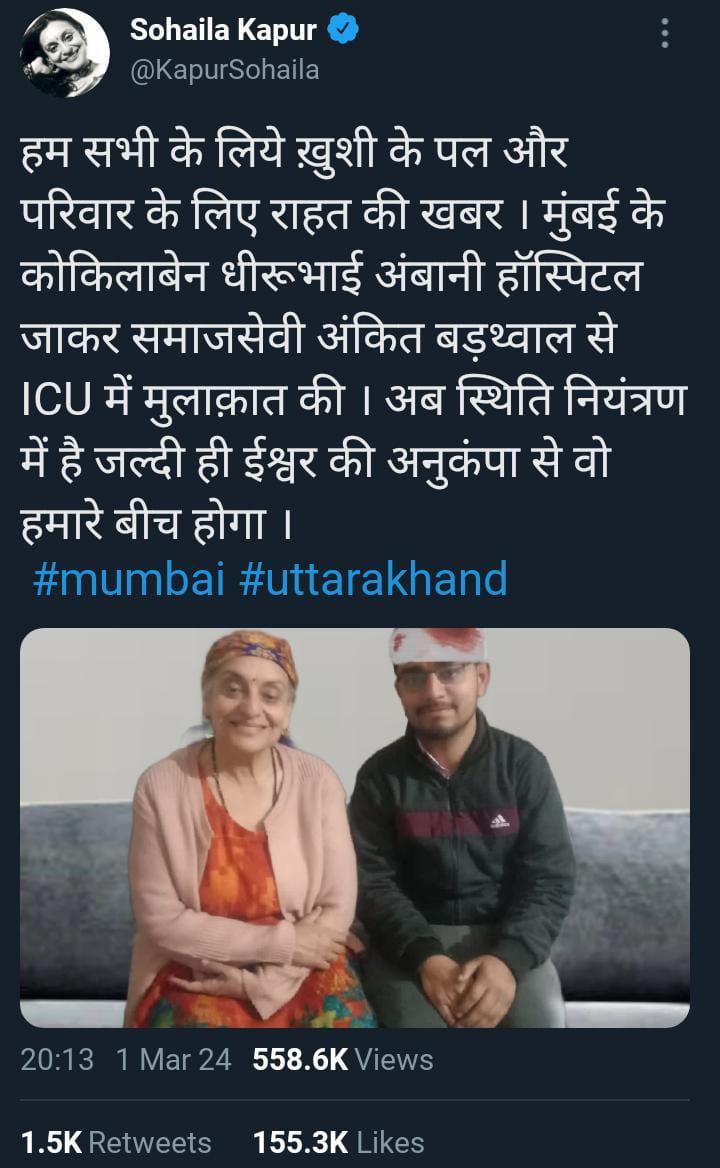Click the Views label beside 558.6K

(394, 1059)
